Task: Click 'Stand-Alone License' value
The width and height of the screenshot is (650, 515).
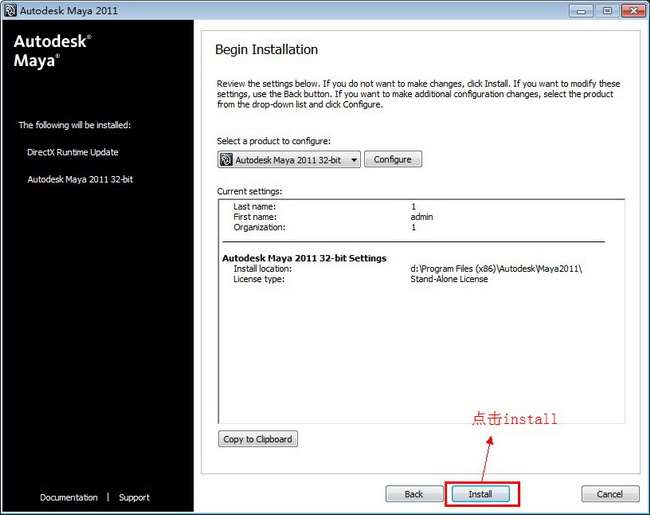Action: (x=449, y=279)
